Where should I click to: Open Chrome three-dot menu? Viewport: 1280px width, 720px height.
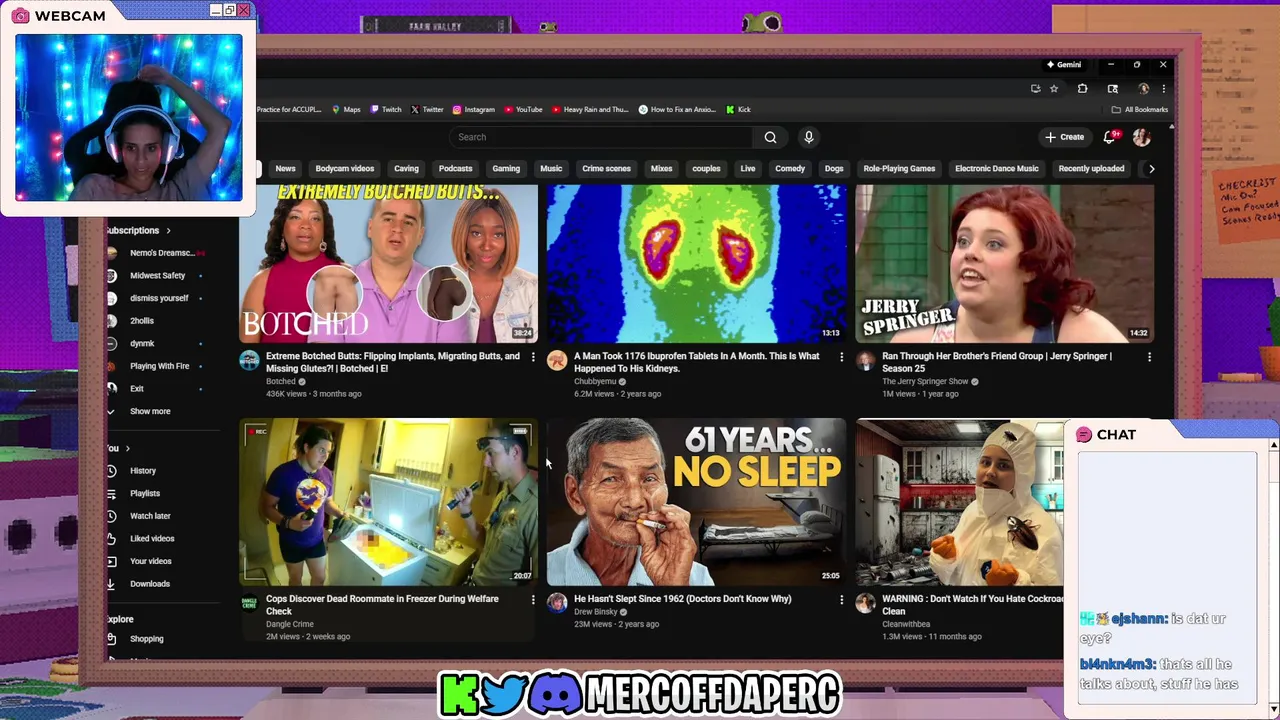pyautogui.click(x=1163, y=89)
